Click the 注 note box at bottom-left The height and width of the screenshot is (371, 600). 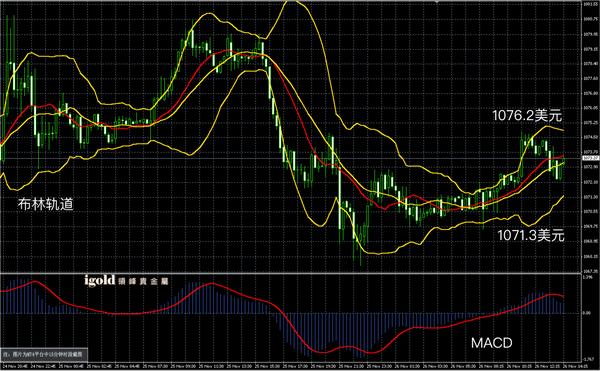[x=44, y=354]
